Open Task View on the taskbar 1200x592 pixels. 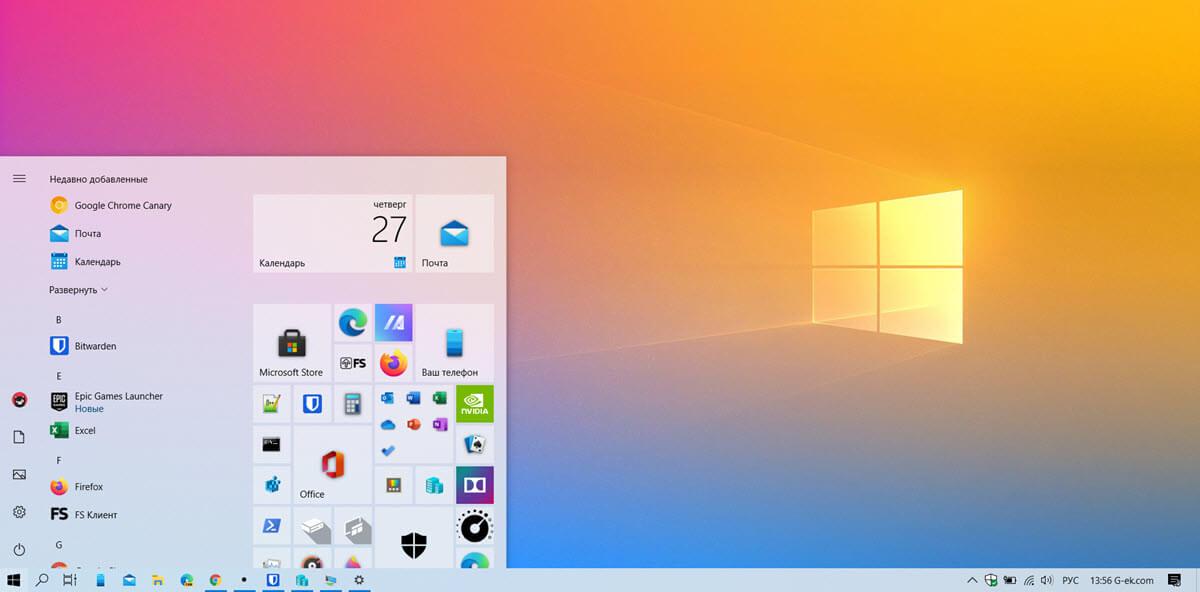click(70, 580)
